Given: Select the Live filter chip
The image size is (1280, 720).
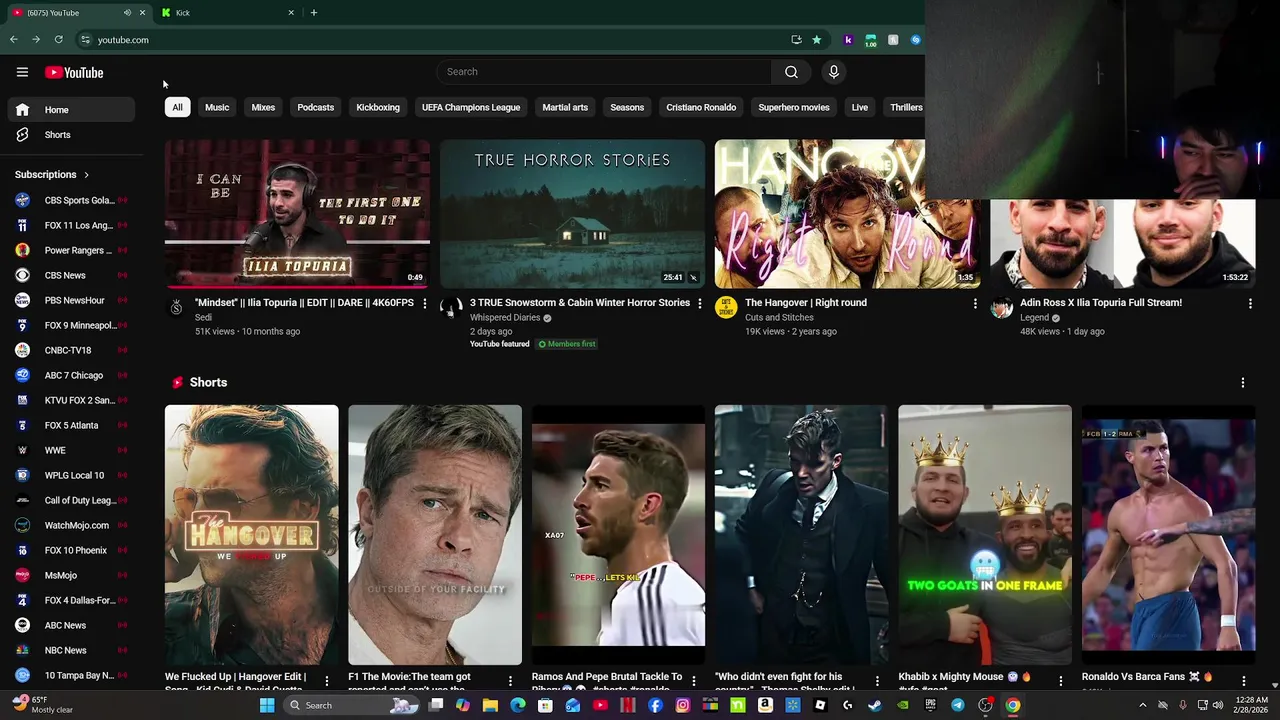Looking at the screenshot, I should click(859, 107).
